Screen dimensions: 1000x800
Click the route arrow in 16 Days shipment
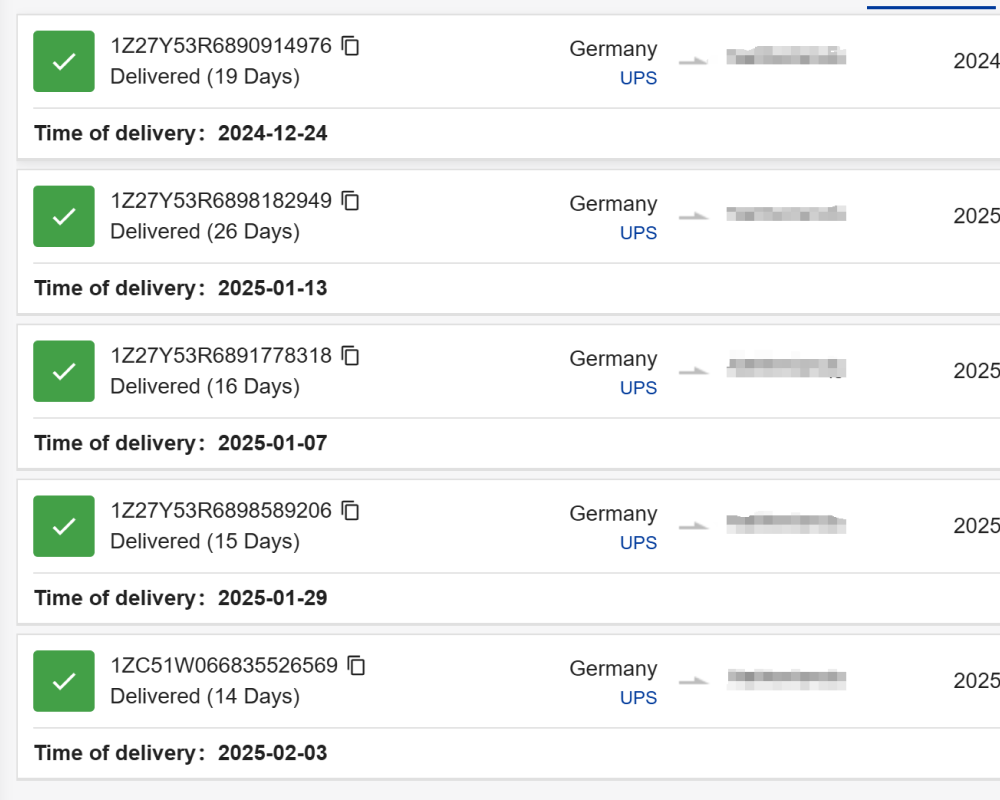(694, 371)
